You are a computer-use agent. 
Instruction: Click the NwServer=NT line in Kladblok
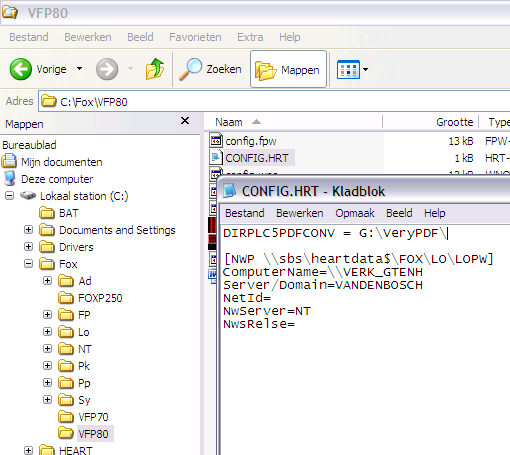coord(267,311)
